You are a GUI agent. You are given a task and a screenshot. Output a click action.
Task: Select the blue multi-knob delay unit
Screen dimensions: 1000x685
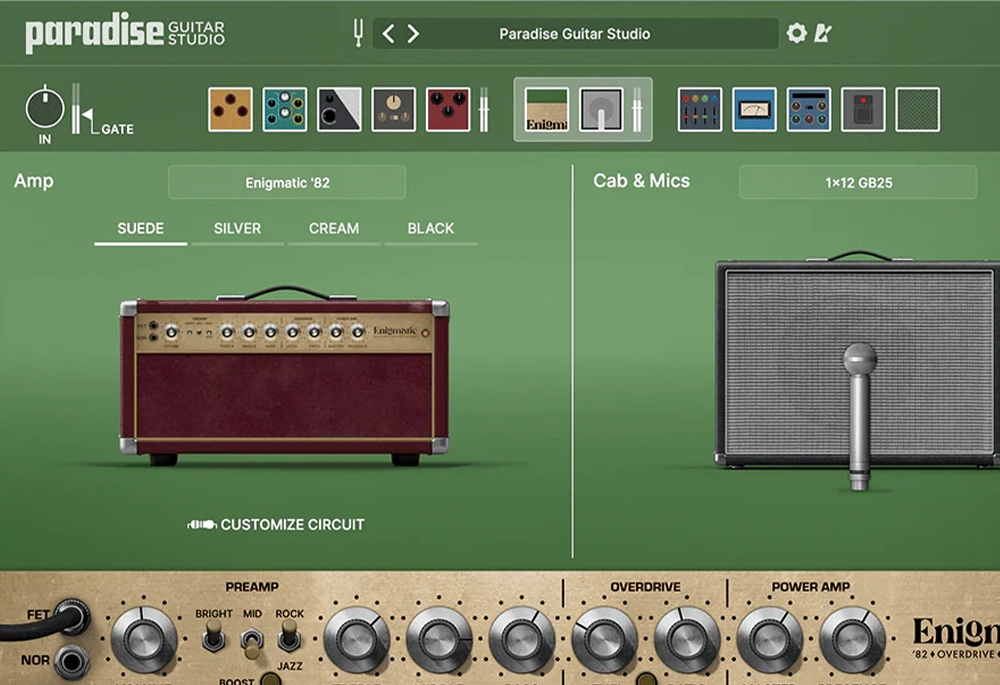pyautogui.click(x=809, y=110)
